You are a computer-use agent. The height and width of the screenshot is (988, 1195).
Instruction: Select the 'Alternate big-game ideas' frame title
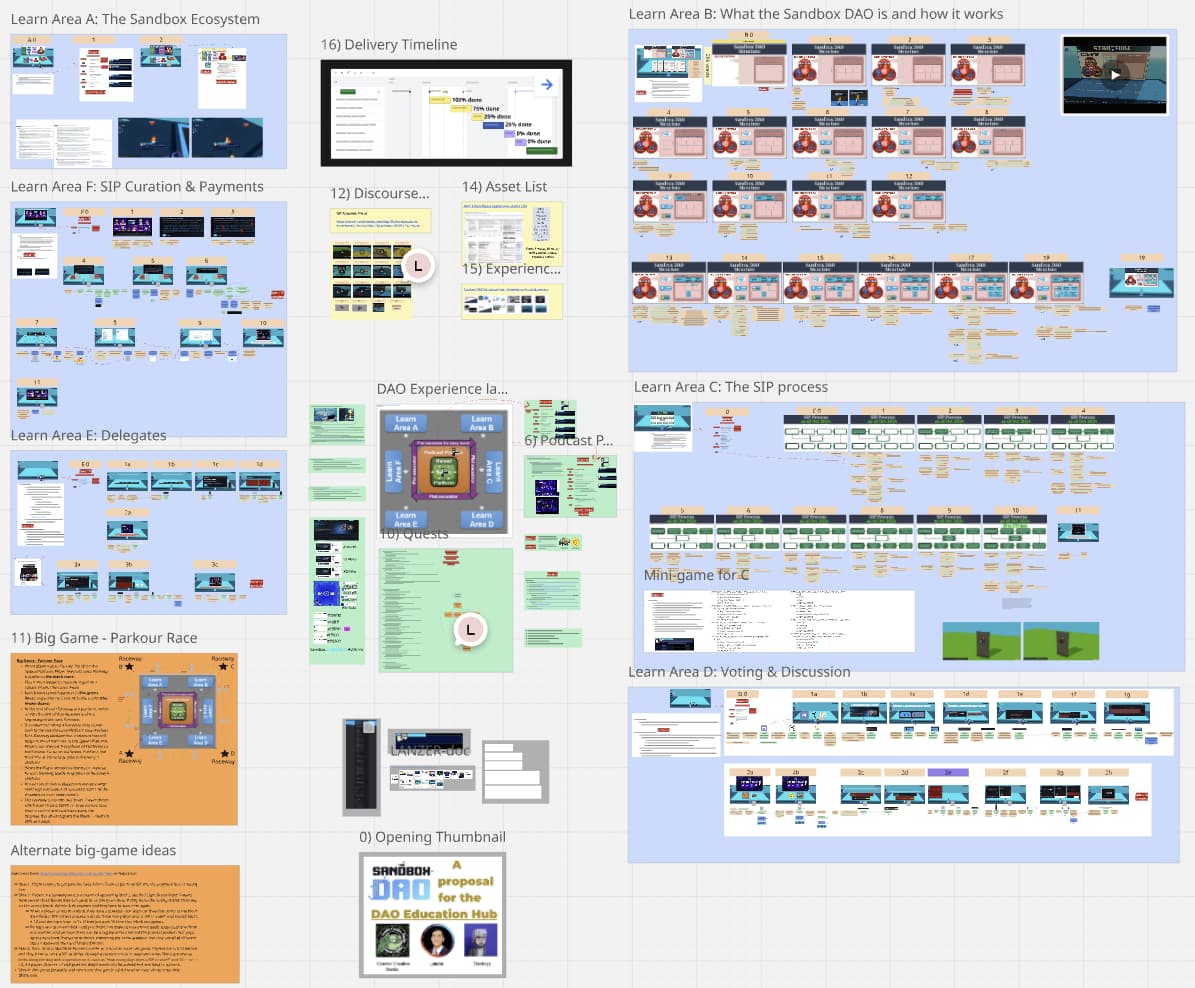point(93,851)
